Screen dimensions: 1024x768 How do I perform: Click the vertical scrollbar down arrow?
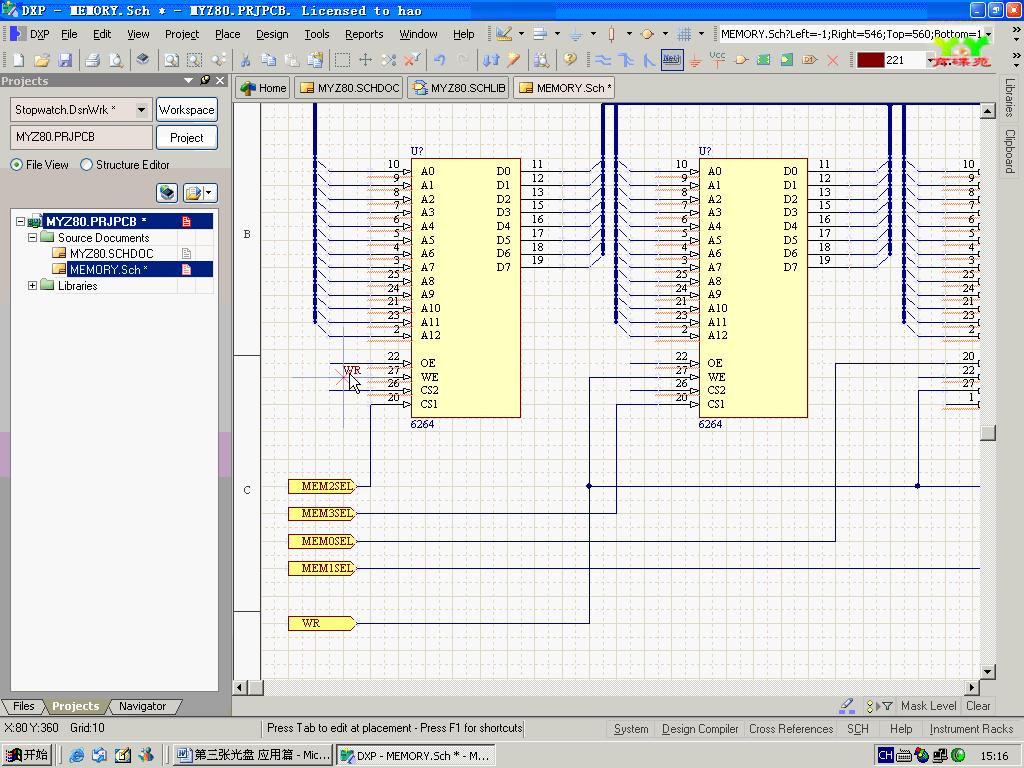(987, 671)
